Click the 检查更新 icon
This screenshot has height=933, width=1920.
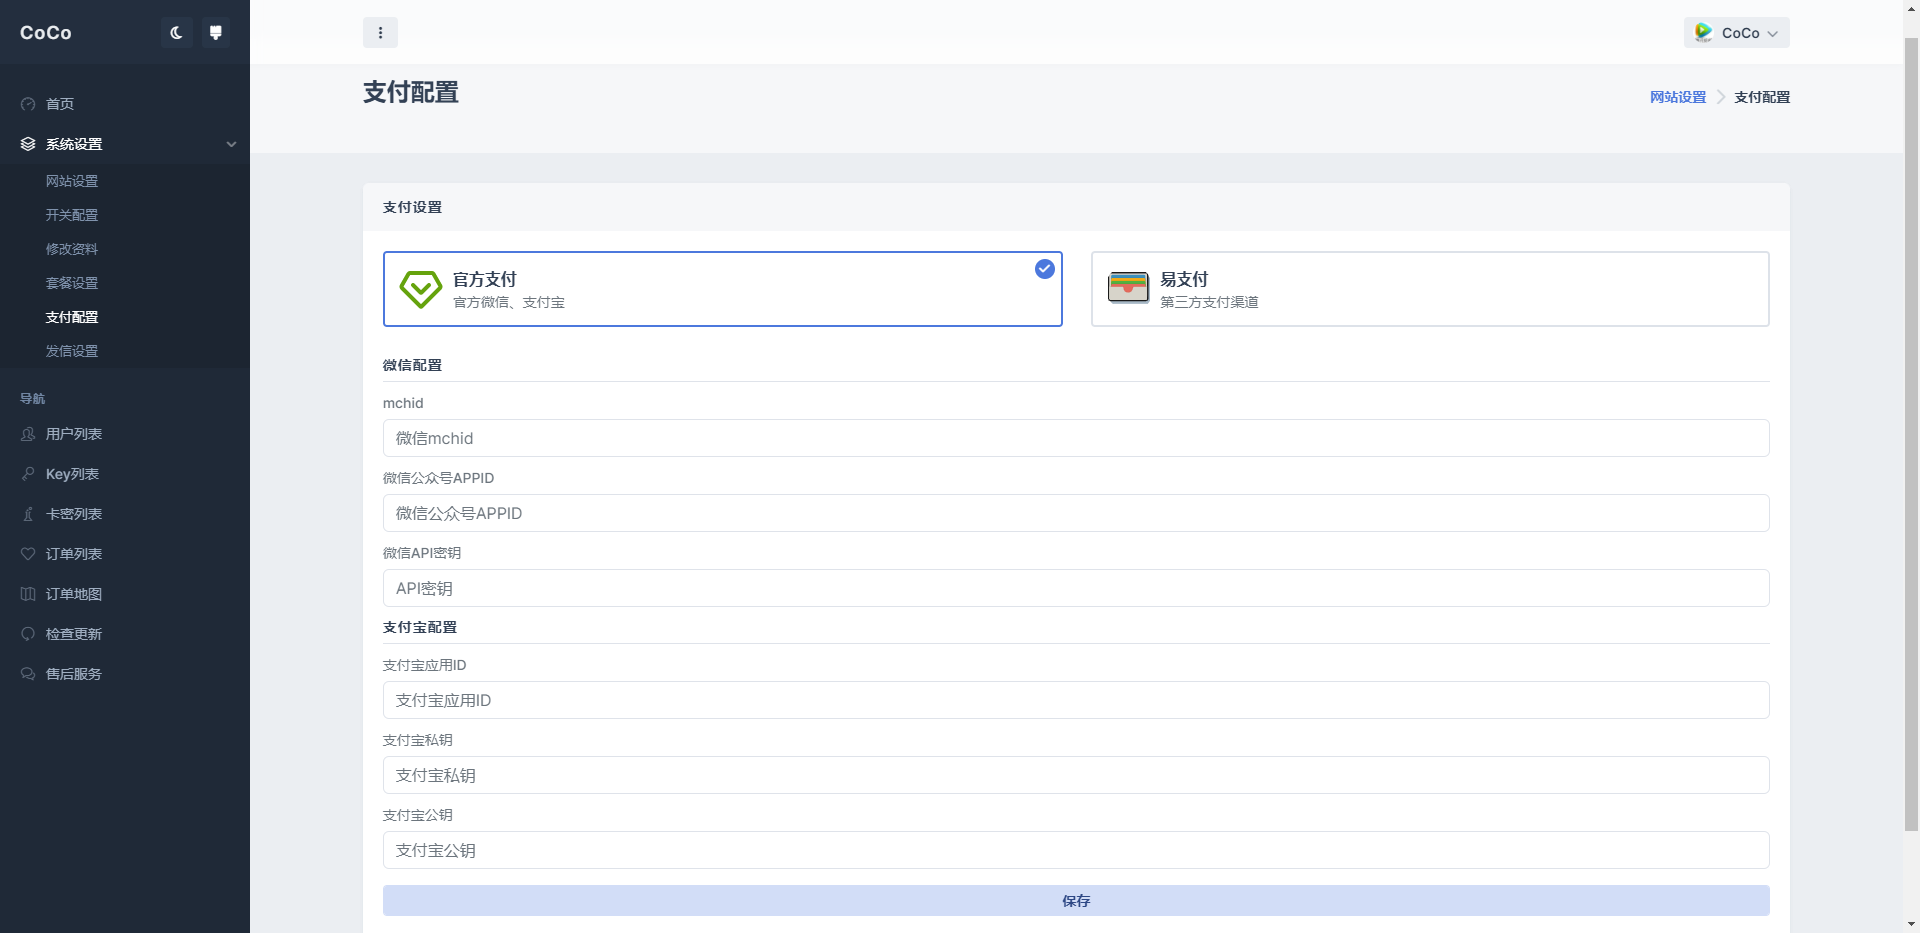(28, 634)
